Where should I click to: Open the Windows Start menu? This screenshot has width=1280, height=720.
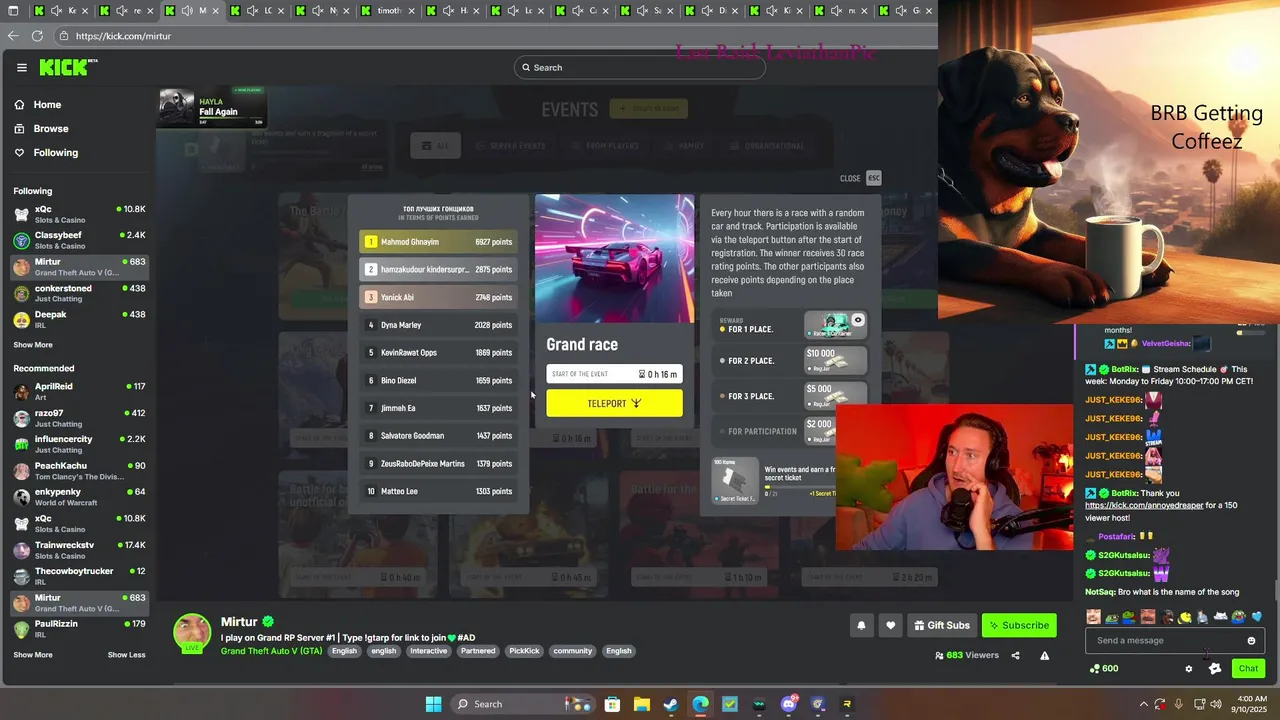point(433,704)
